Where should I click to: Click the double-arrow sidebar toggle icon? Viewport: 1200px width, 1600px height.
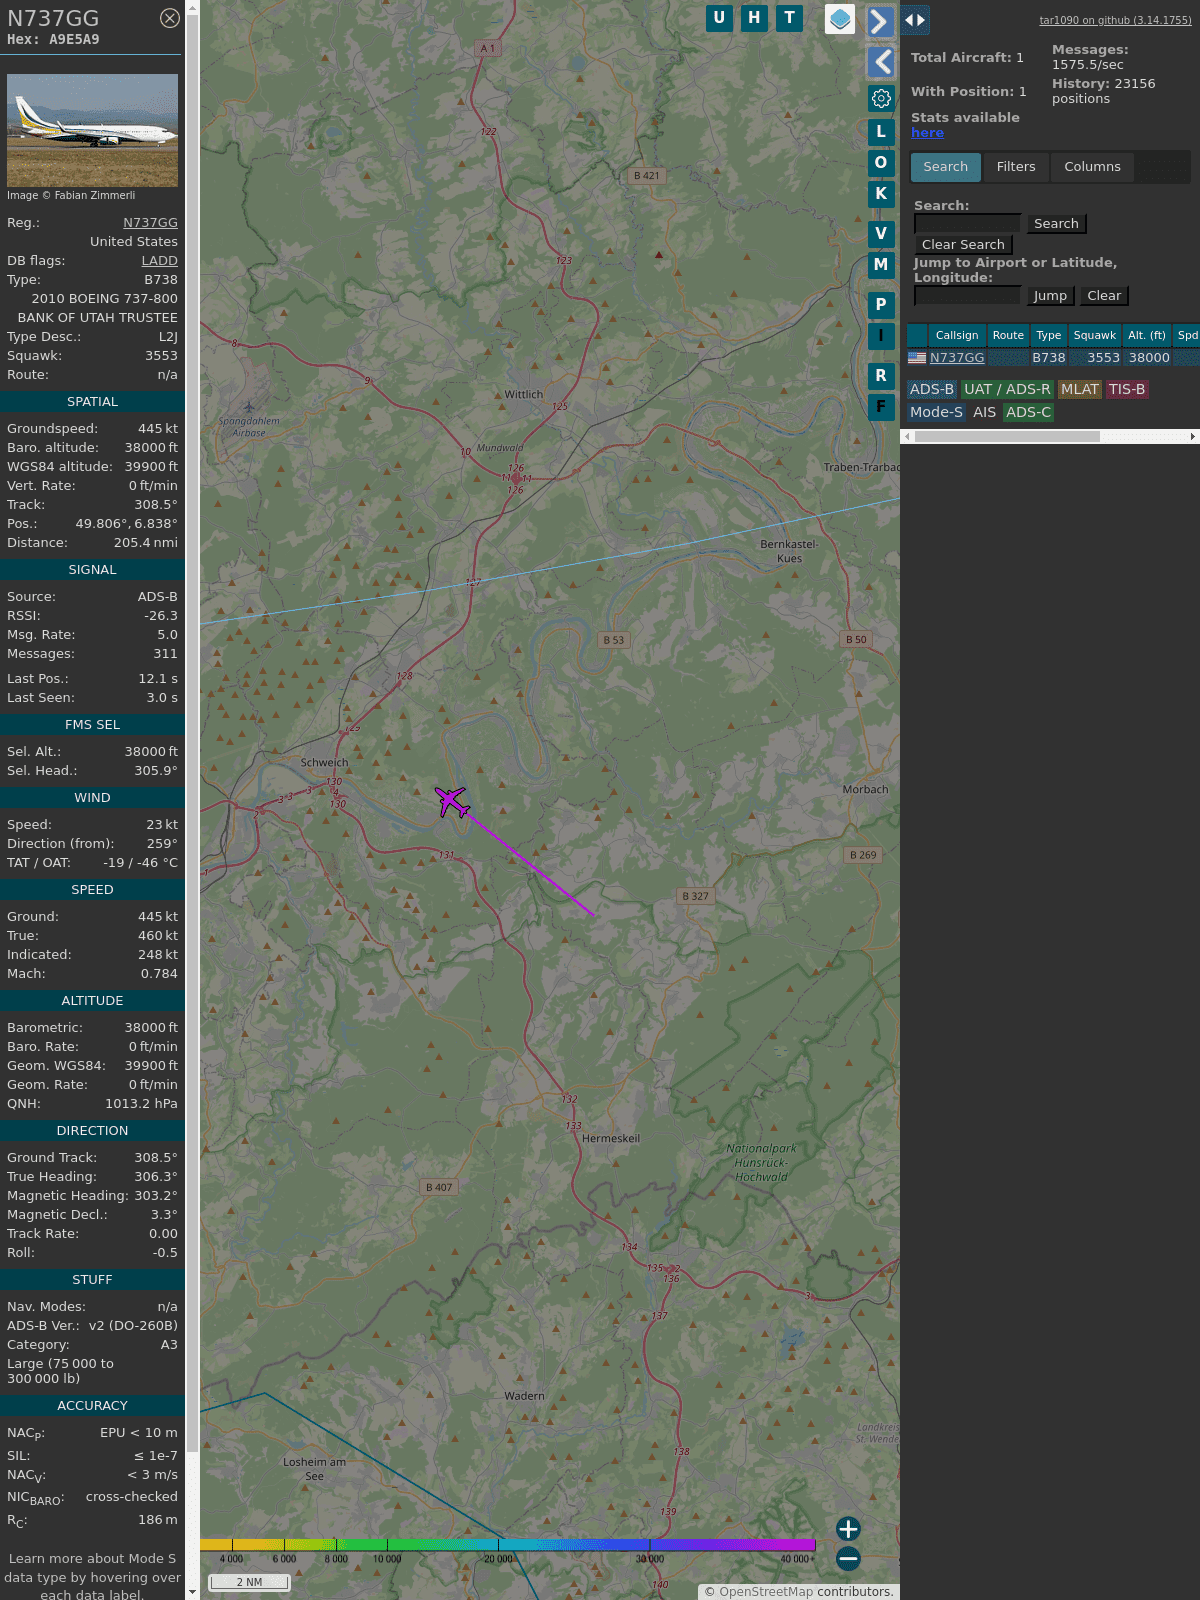(x=914, y=20)
